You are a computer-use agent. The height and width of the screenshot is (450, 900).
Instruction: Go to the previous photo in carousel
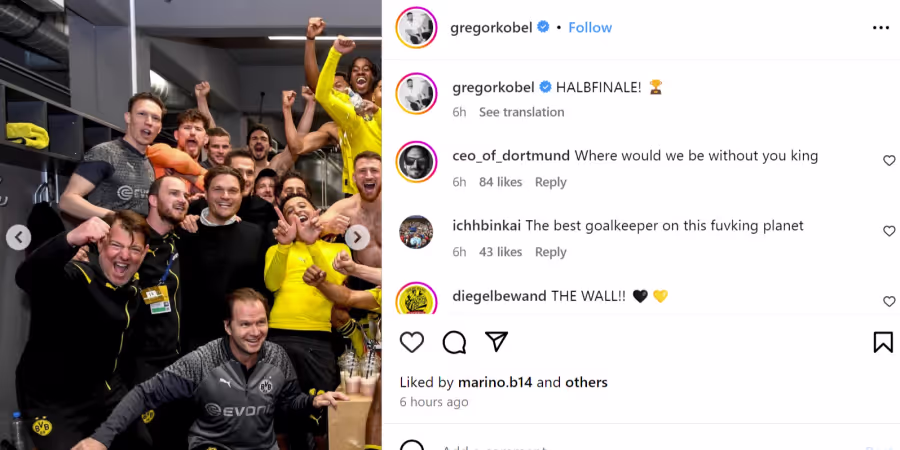pyautogui.click(x=18, y=237)
